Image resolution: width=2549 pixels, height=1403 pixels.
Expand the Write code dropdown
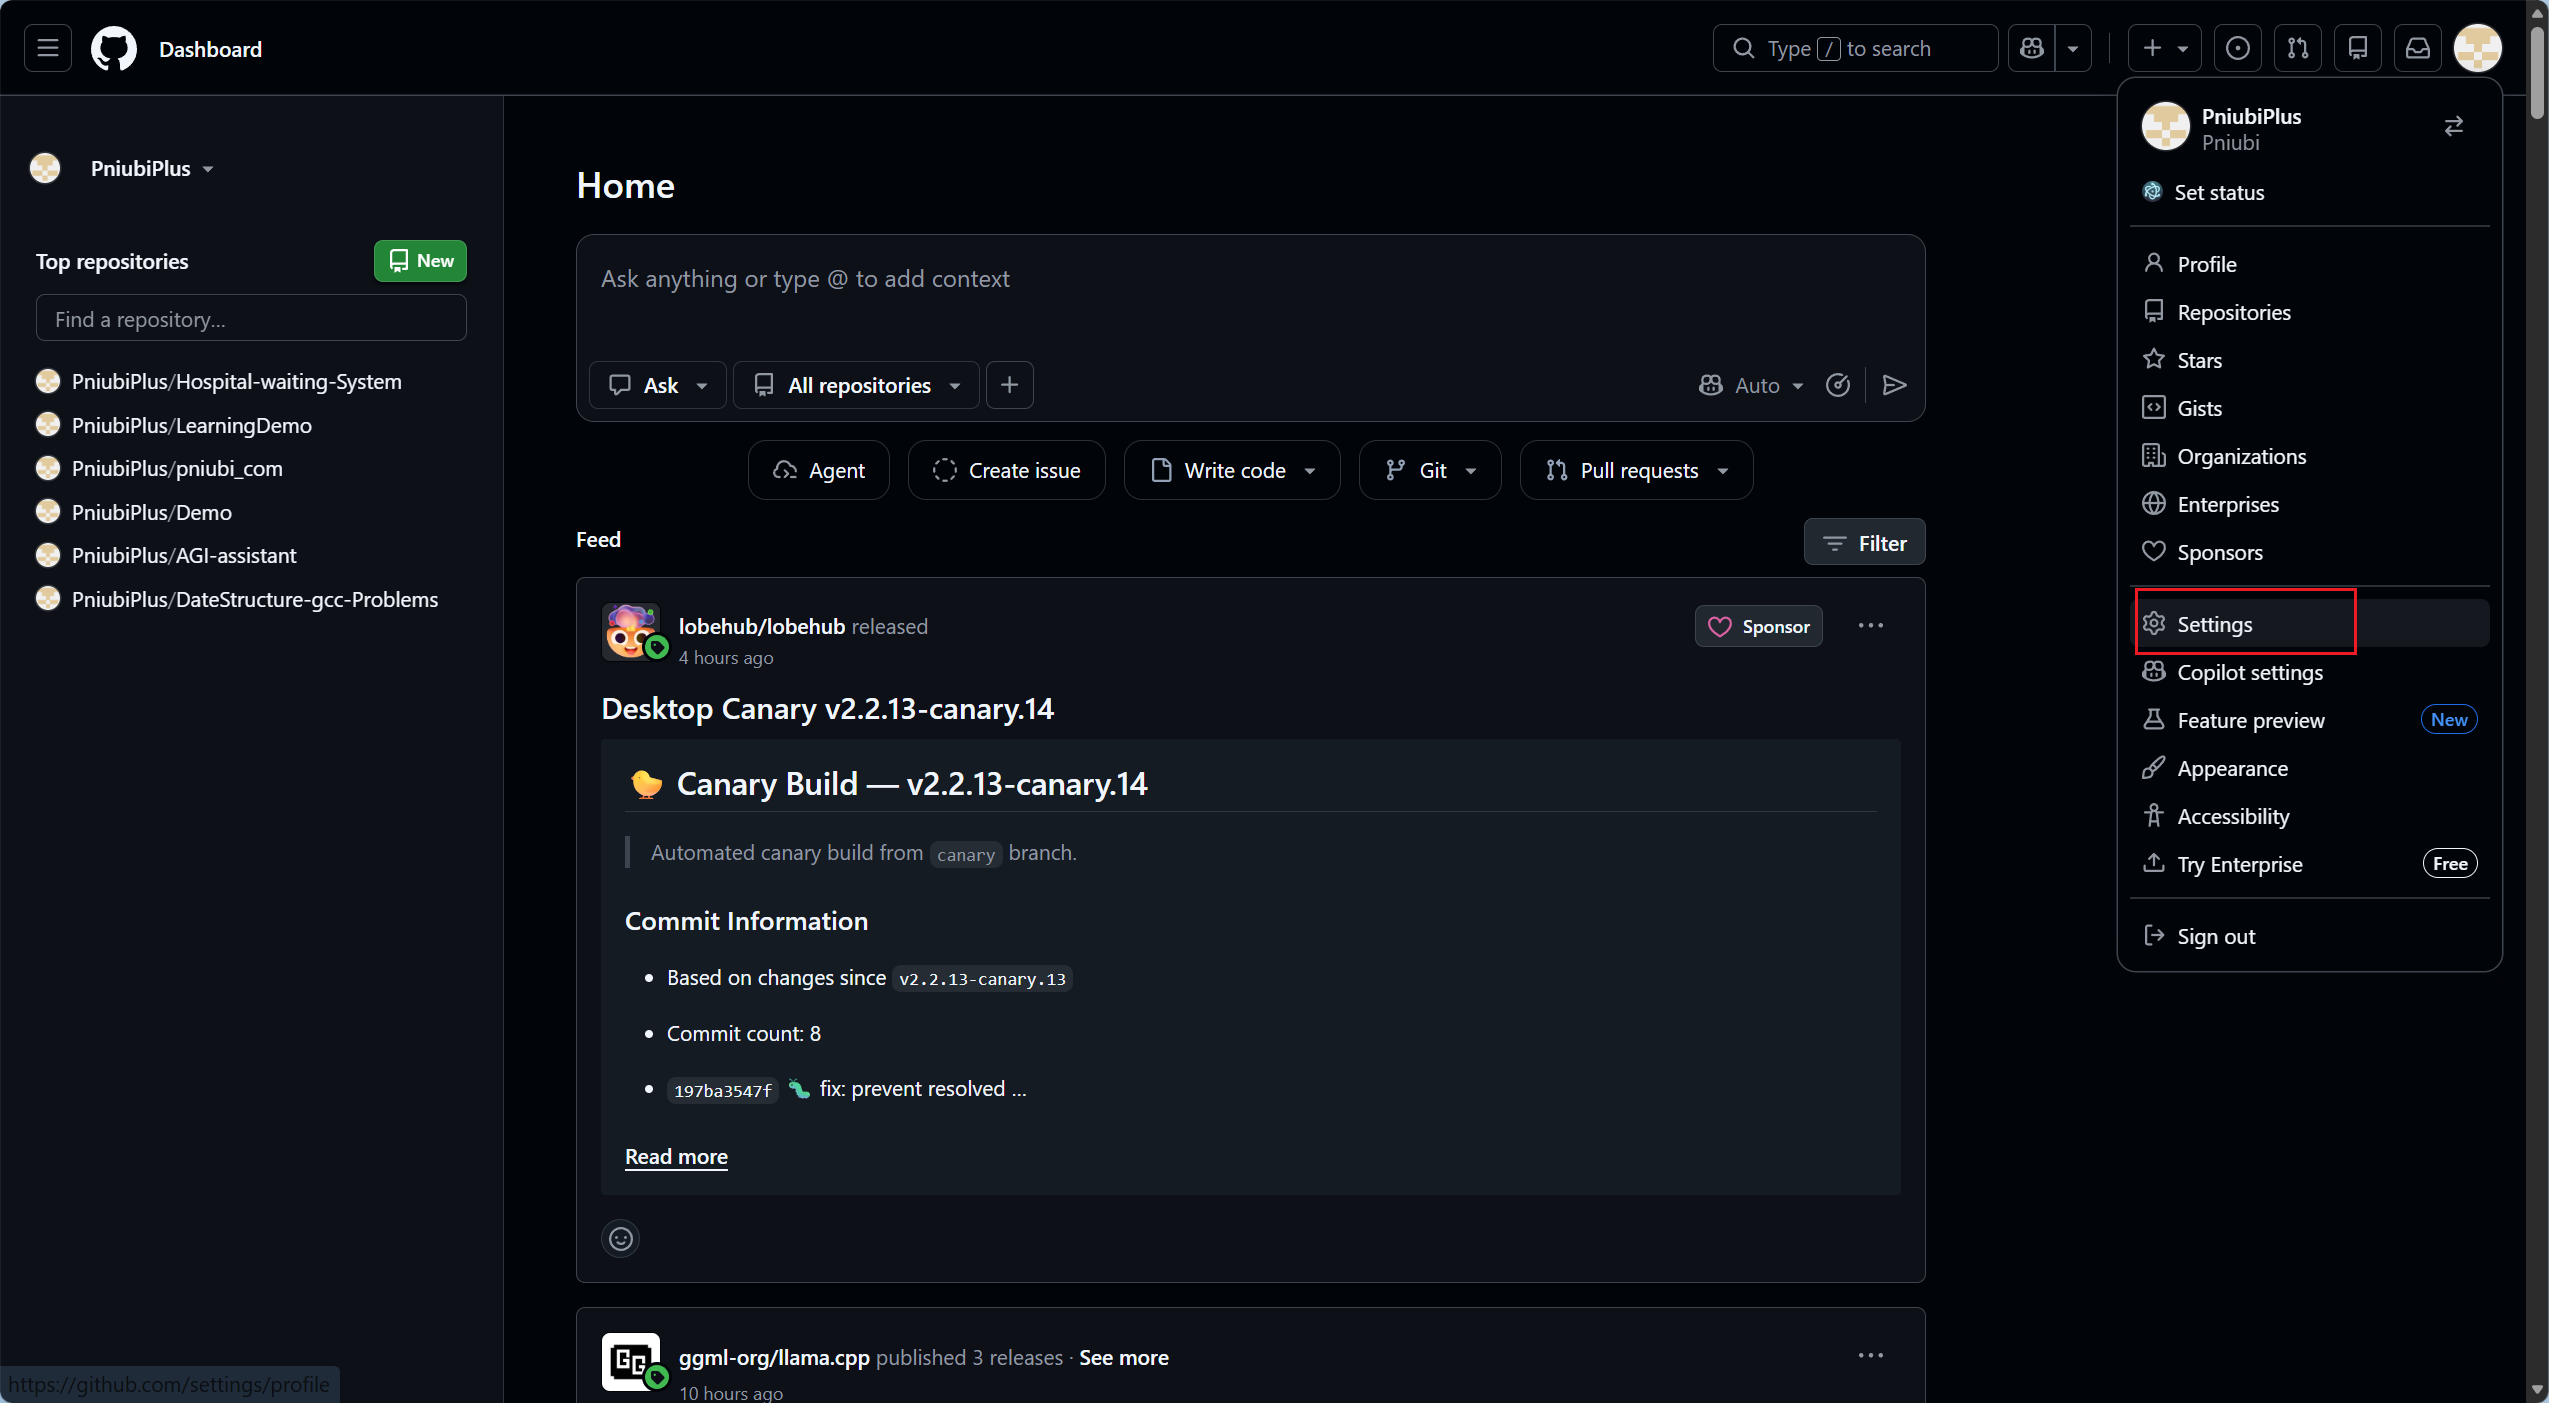(1232, 470)
